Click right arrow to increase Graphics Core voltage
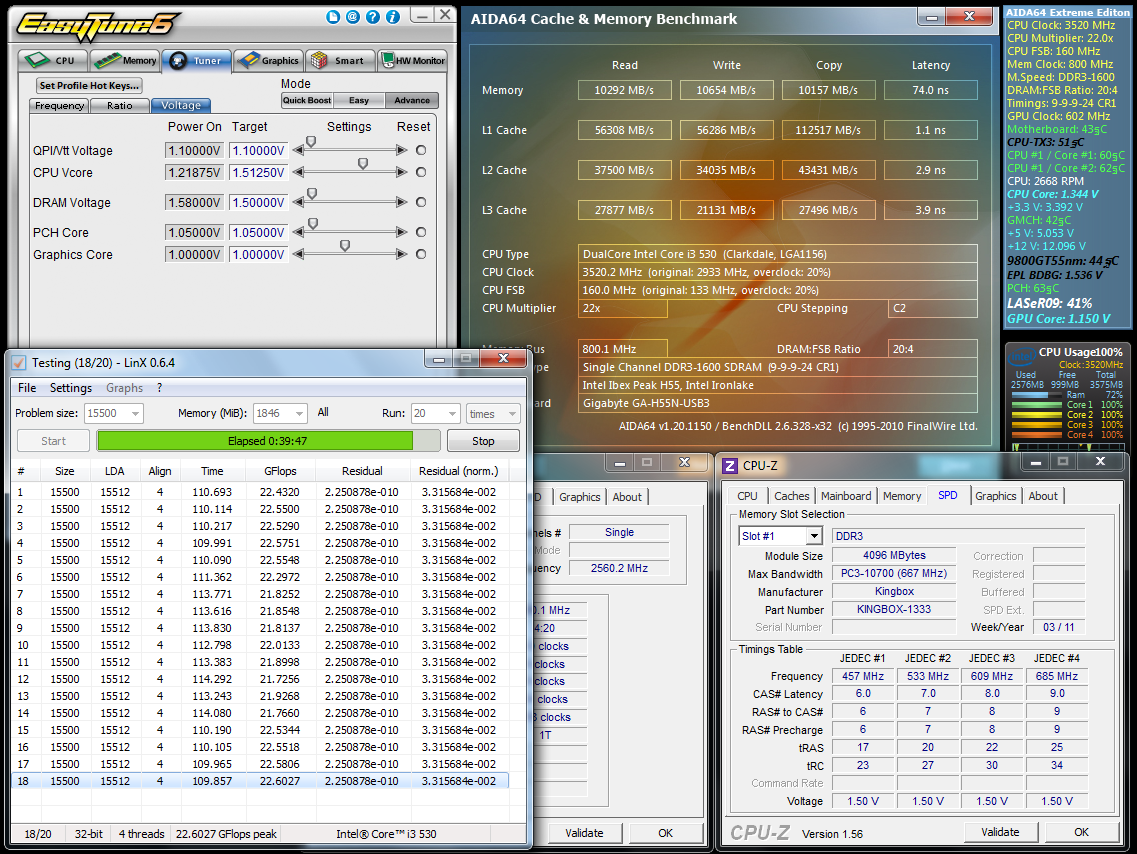The width and height of the screenshot is (1137, 854). point(402,255)
